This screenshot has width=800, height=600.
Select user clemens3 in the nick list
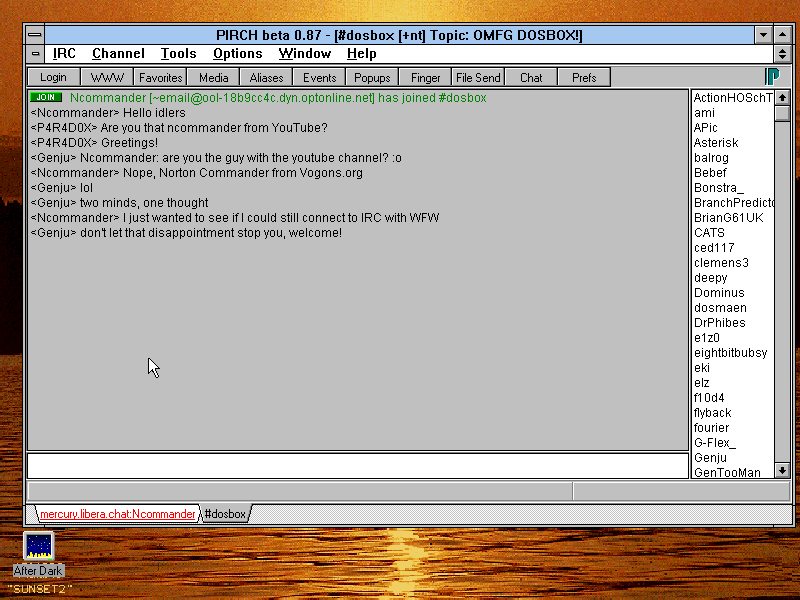733,263
